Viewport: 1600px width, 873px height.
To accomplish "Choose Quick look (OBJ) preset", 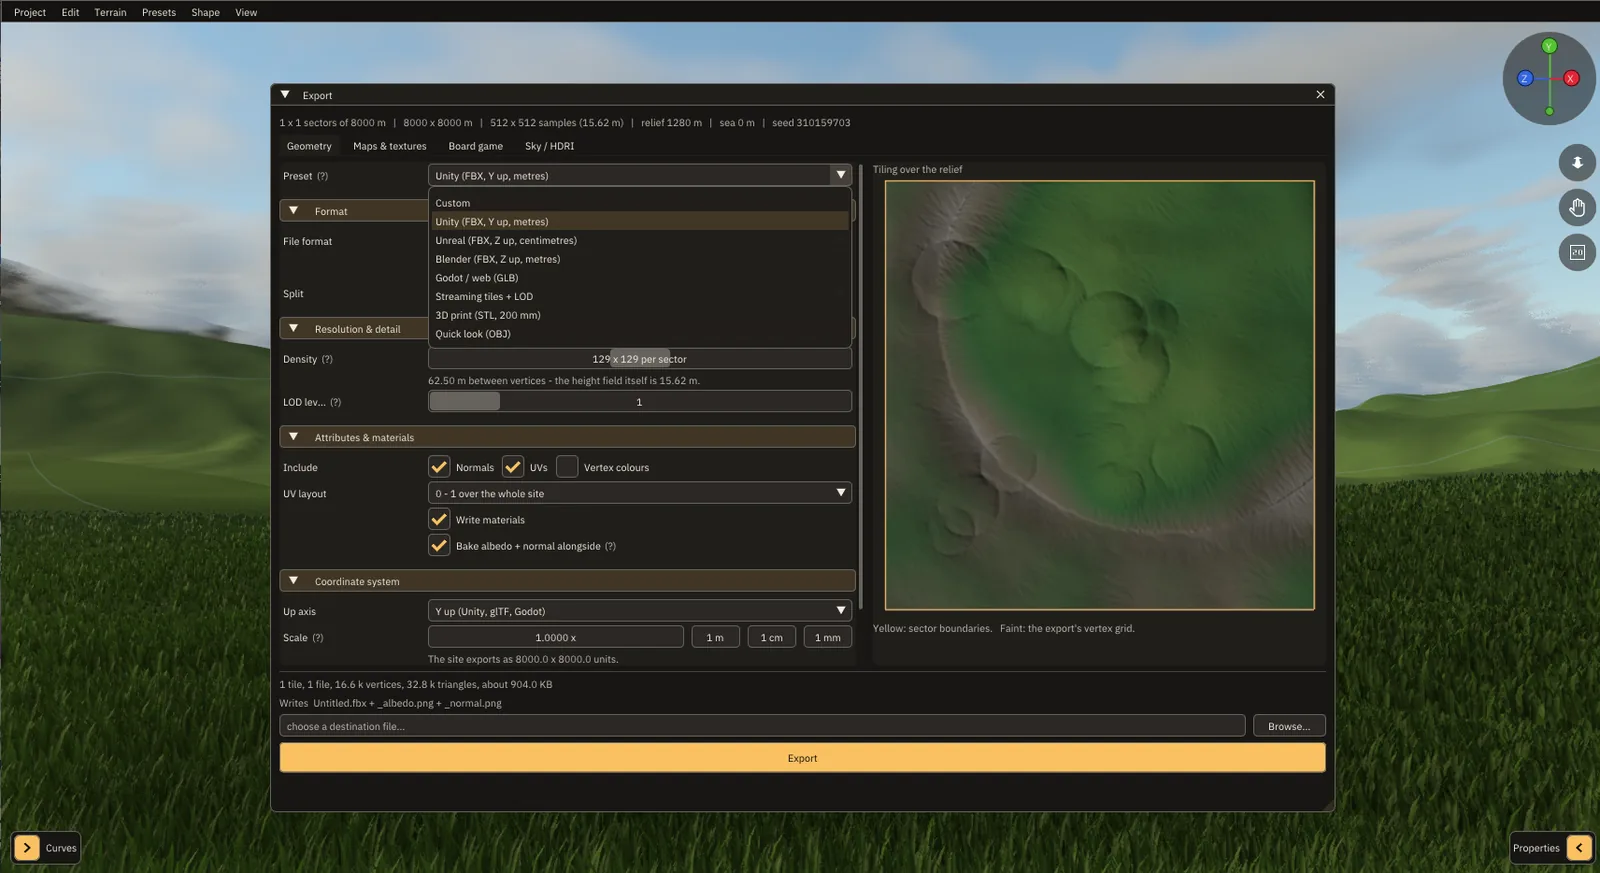I will [640, 334].
